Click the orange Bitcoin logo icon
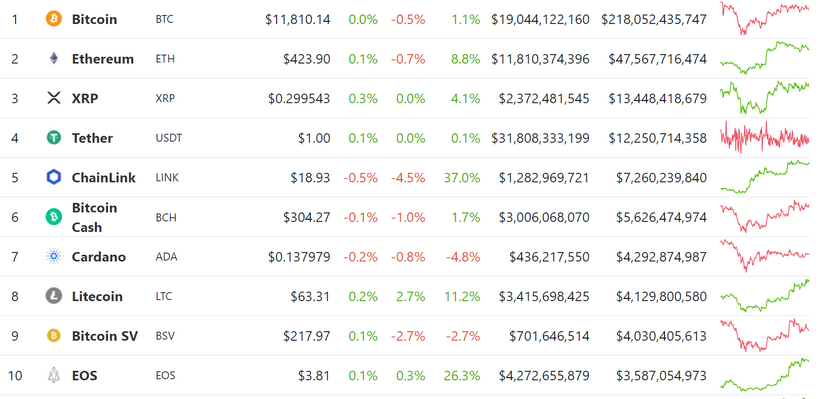820x399 pixels. [54, 19]
